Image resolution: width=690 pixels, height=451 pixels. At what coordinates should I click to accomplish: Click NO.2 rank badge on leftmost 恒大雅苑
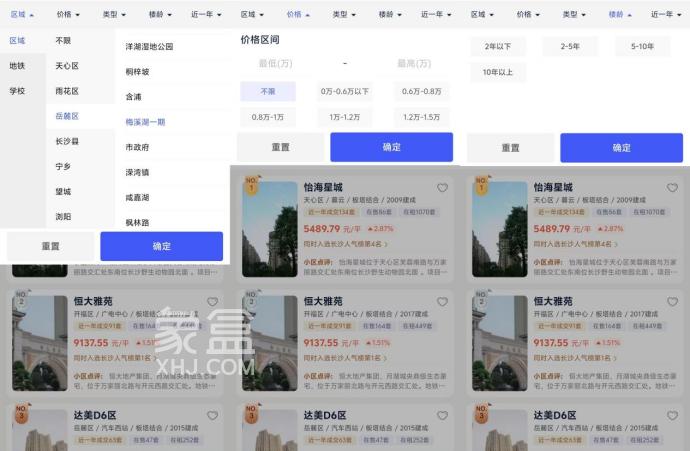21,299
